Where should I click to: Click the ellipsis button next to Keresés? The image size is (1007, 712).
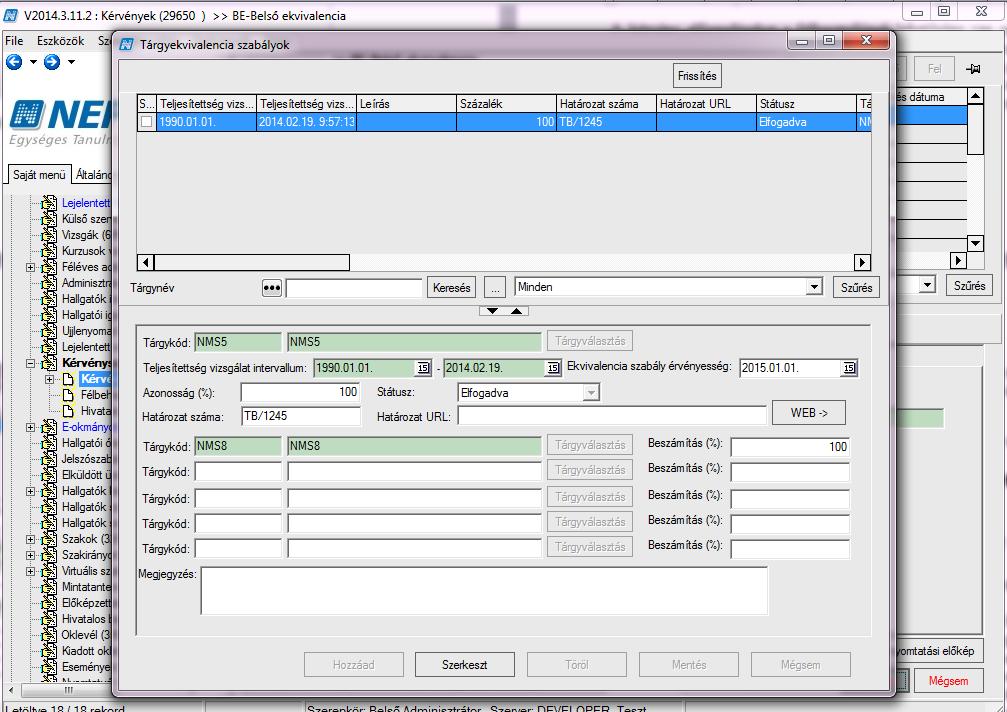pyautogui.click(x=495, y=288)
